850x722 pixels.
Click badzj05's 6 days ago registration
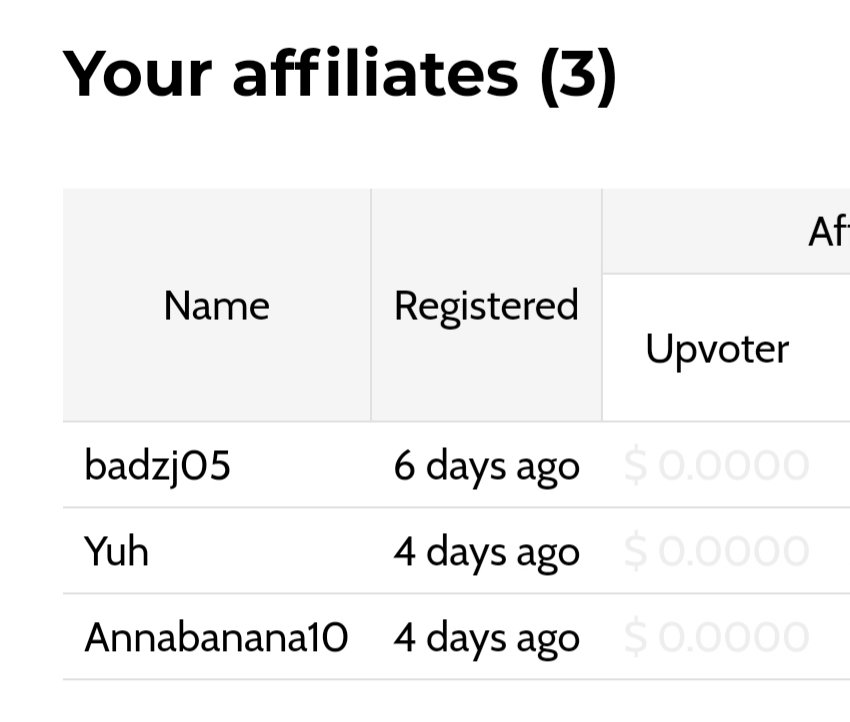pos(487,468)
